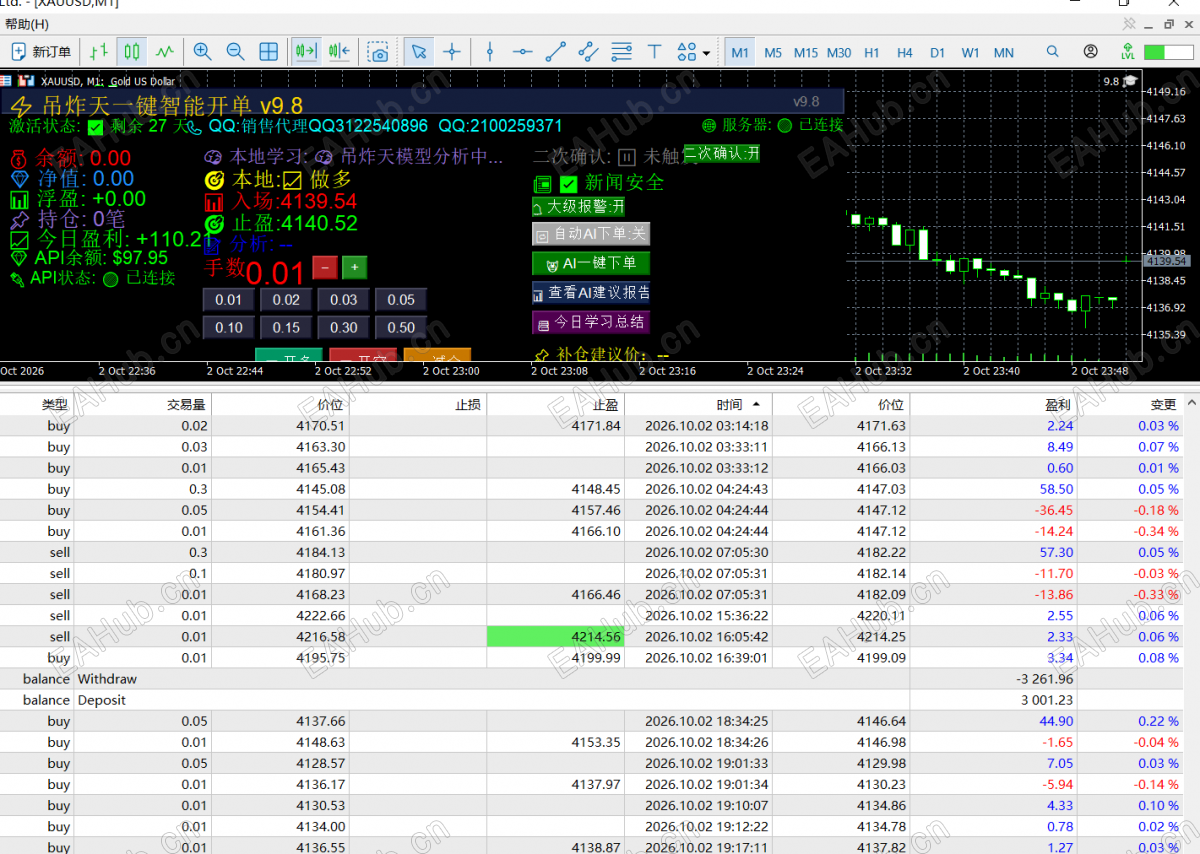Select the arrow cursor tool
Image resolution: width=1200 pixels, height=854 pixels.
pyautogui.click(x=419, y=52)
